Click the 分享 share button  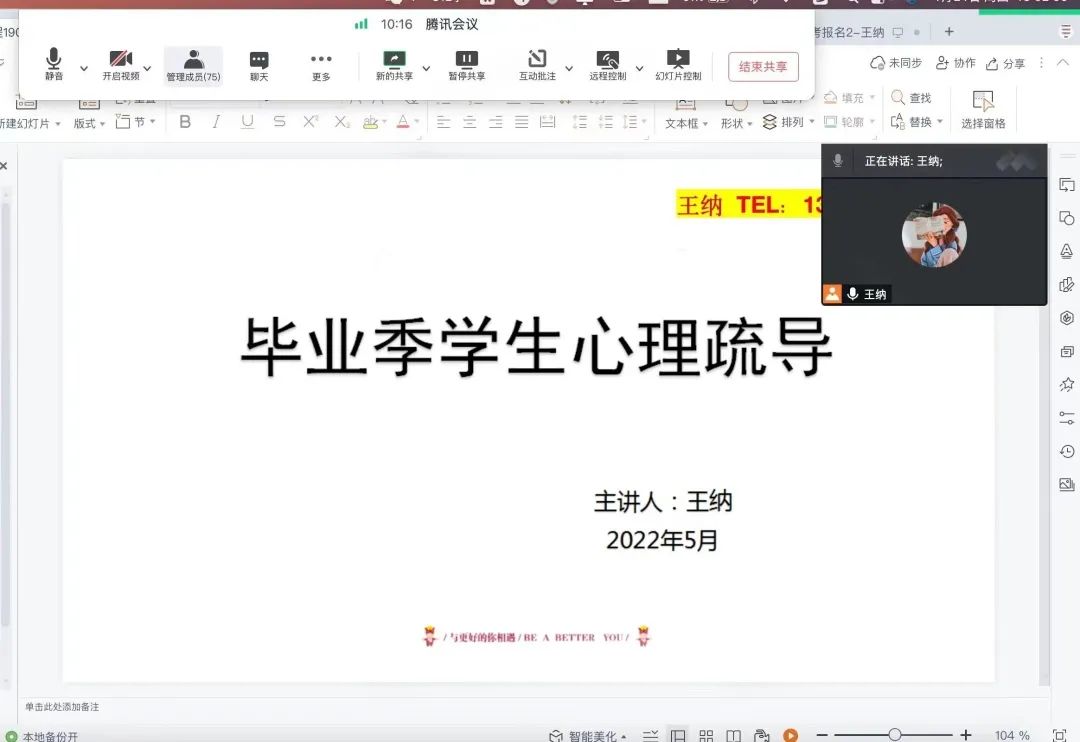pyautogui.click(x=1006, y=63)
